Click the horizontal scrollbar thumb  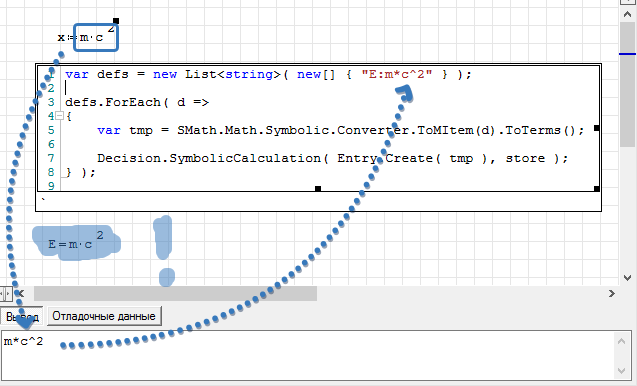point(175,293)
